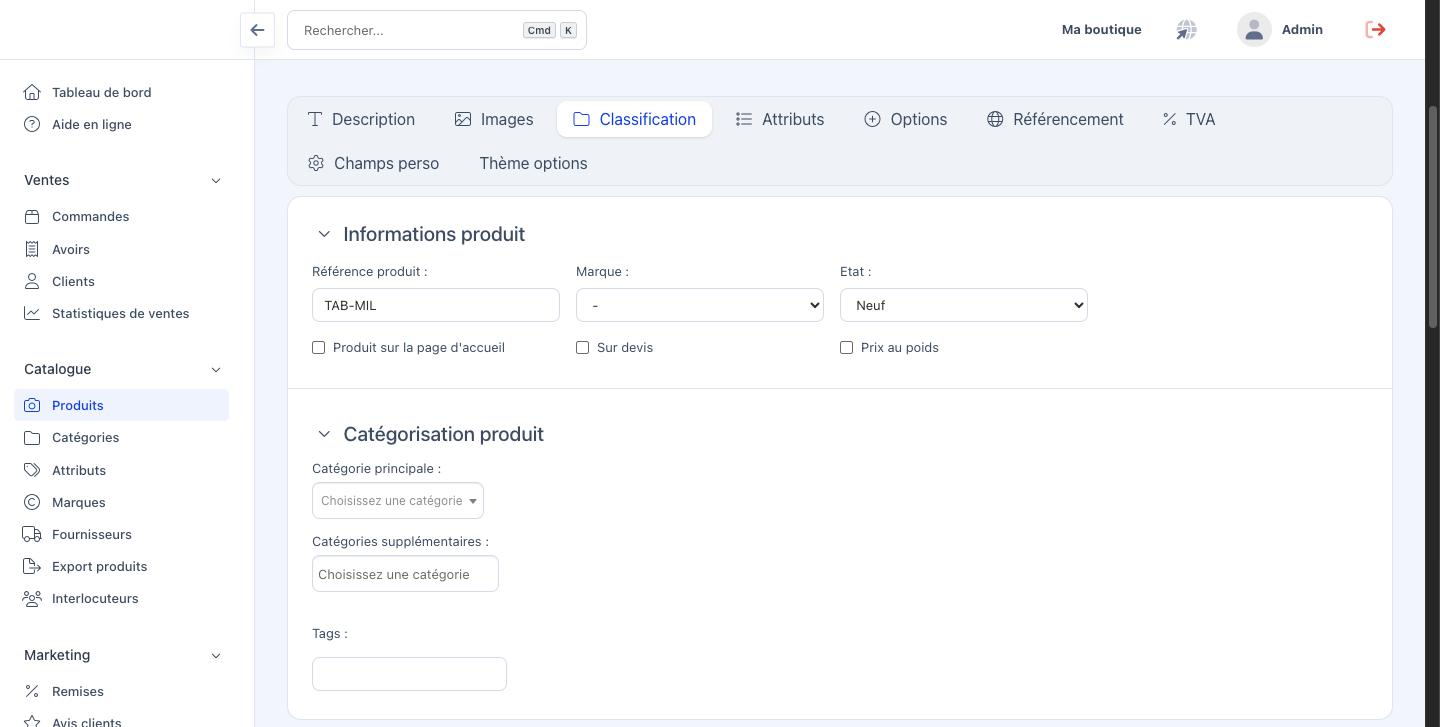This screenshot has height=727, width=1440.
Task: Click the Rechercher search field
Action: (x=437, y=30)
